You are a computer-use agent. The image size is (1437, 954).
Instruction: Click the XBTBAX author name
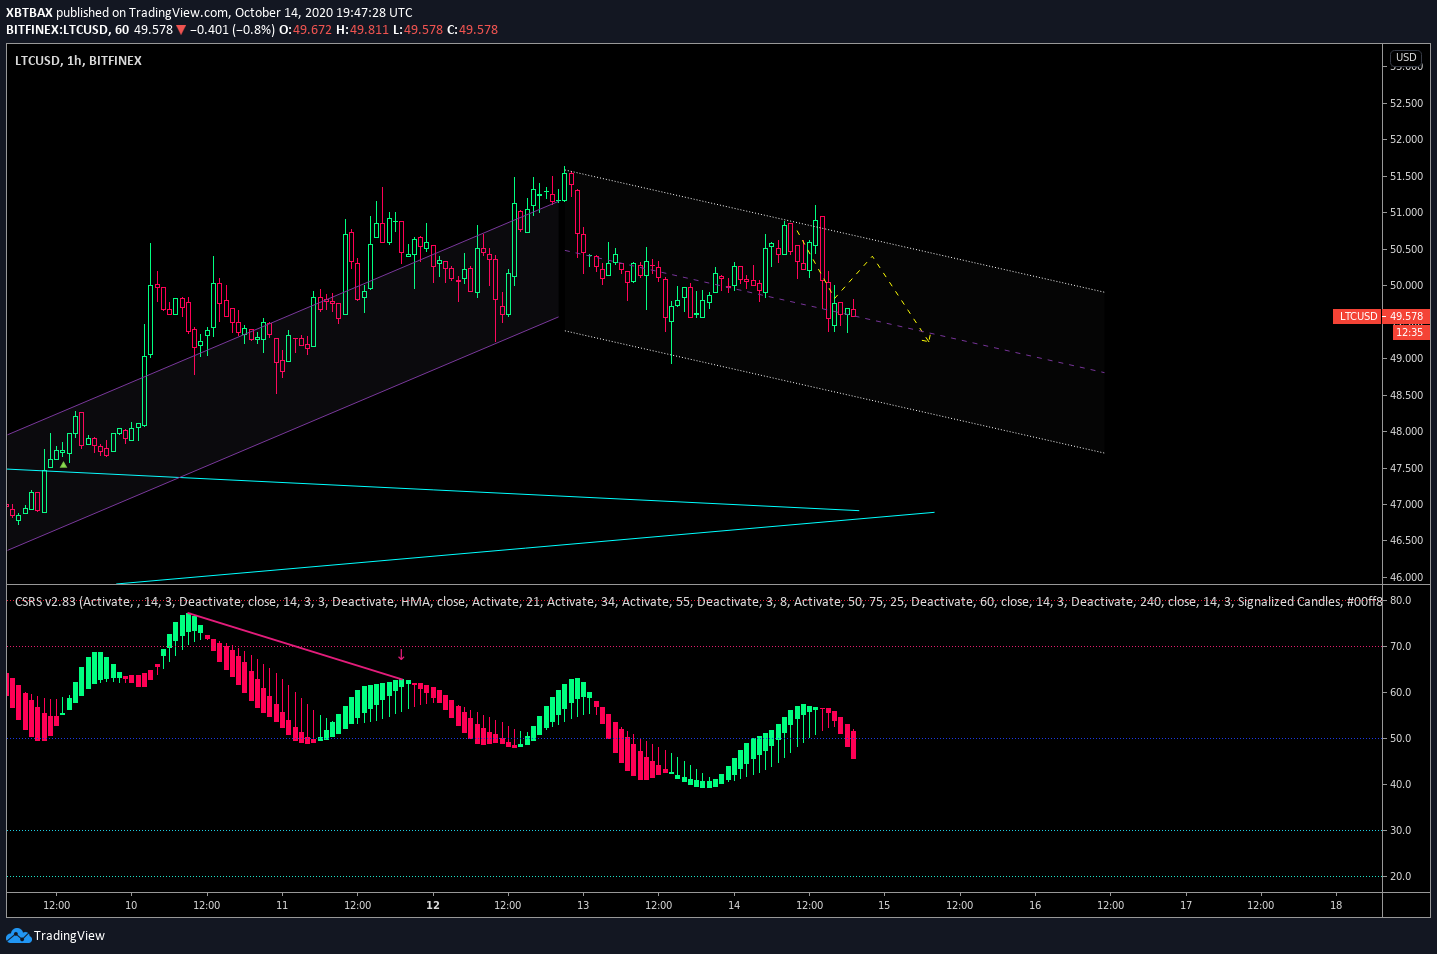point(29,13)
